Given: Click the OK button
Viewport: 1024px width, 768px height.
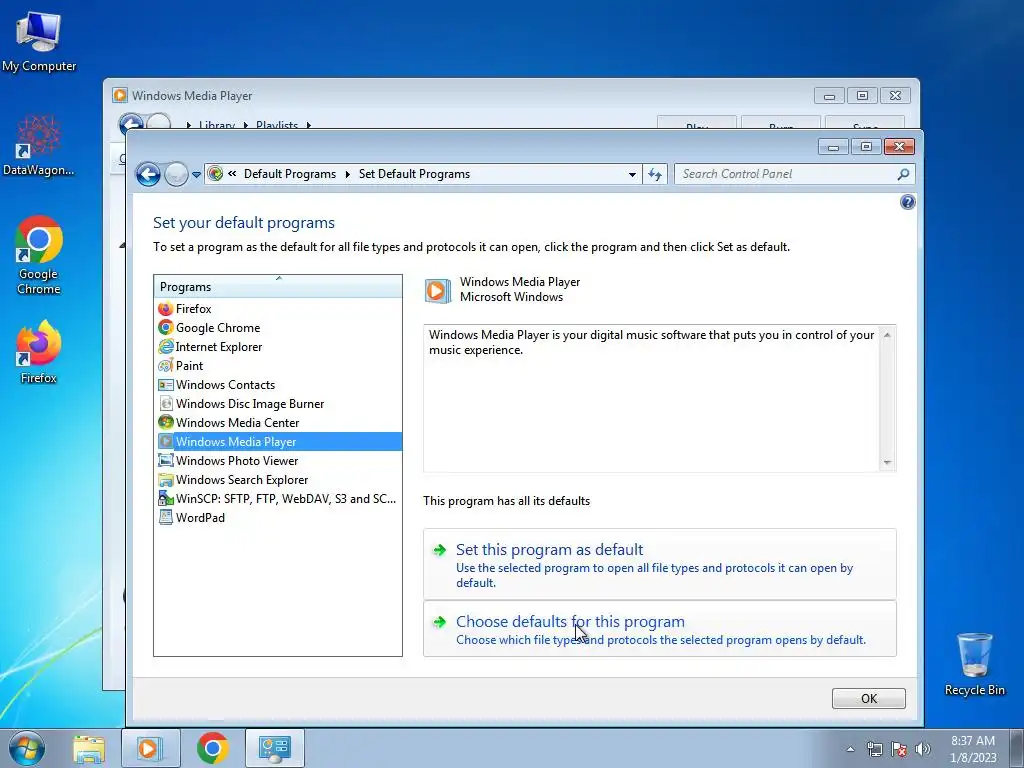Looking at the screenshot, I should (x=869, y=698).
